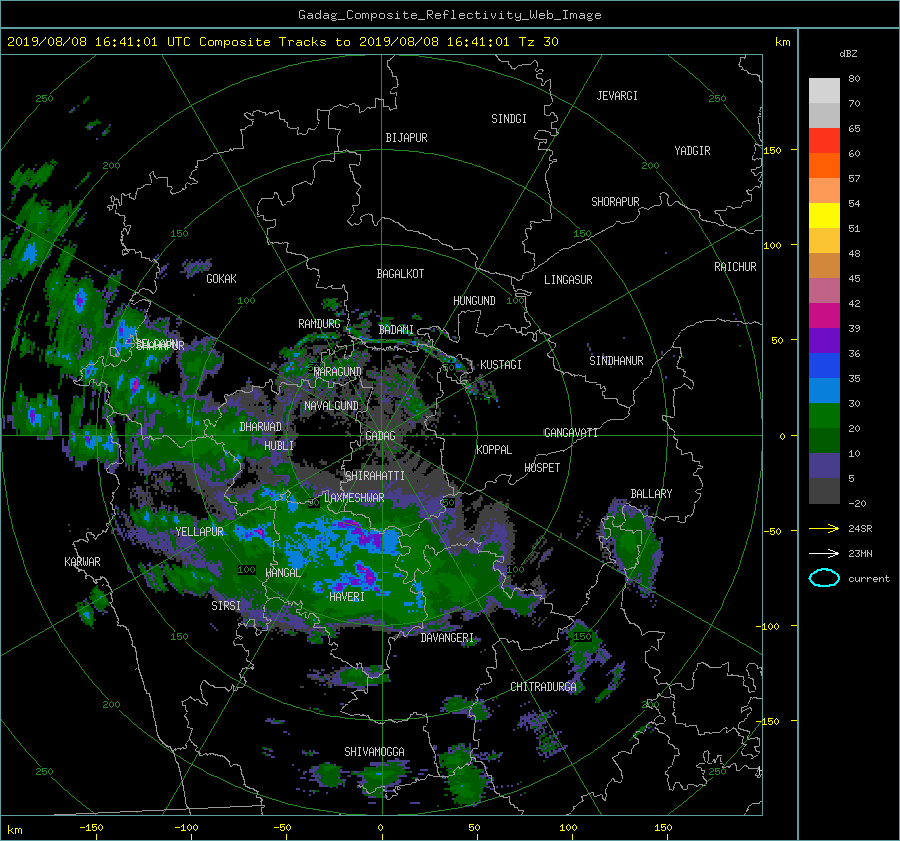Image resolution: width=900 pixels, height=841 pixels.
Task: Click the RAICHUR city label
Action: pos(735,267)
